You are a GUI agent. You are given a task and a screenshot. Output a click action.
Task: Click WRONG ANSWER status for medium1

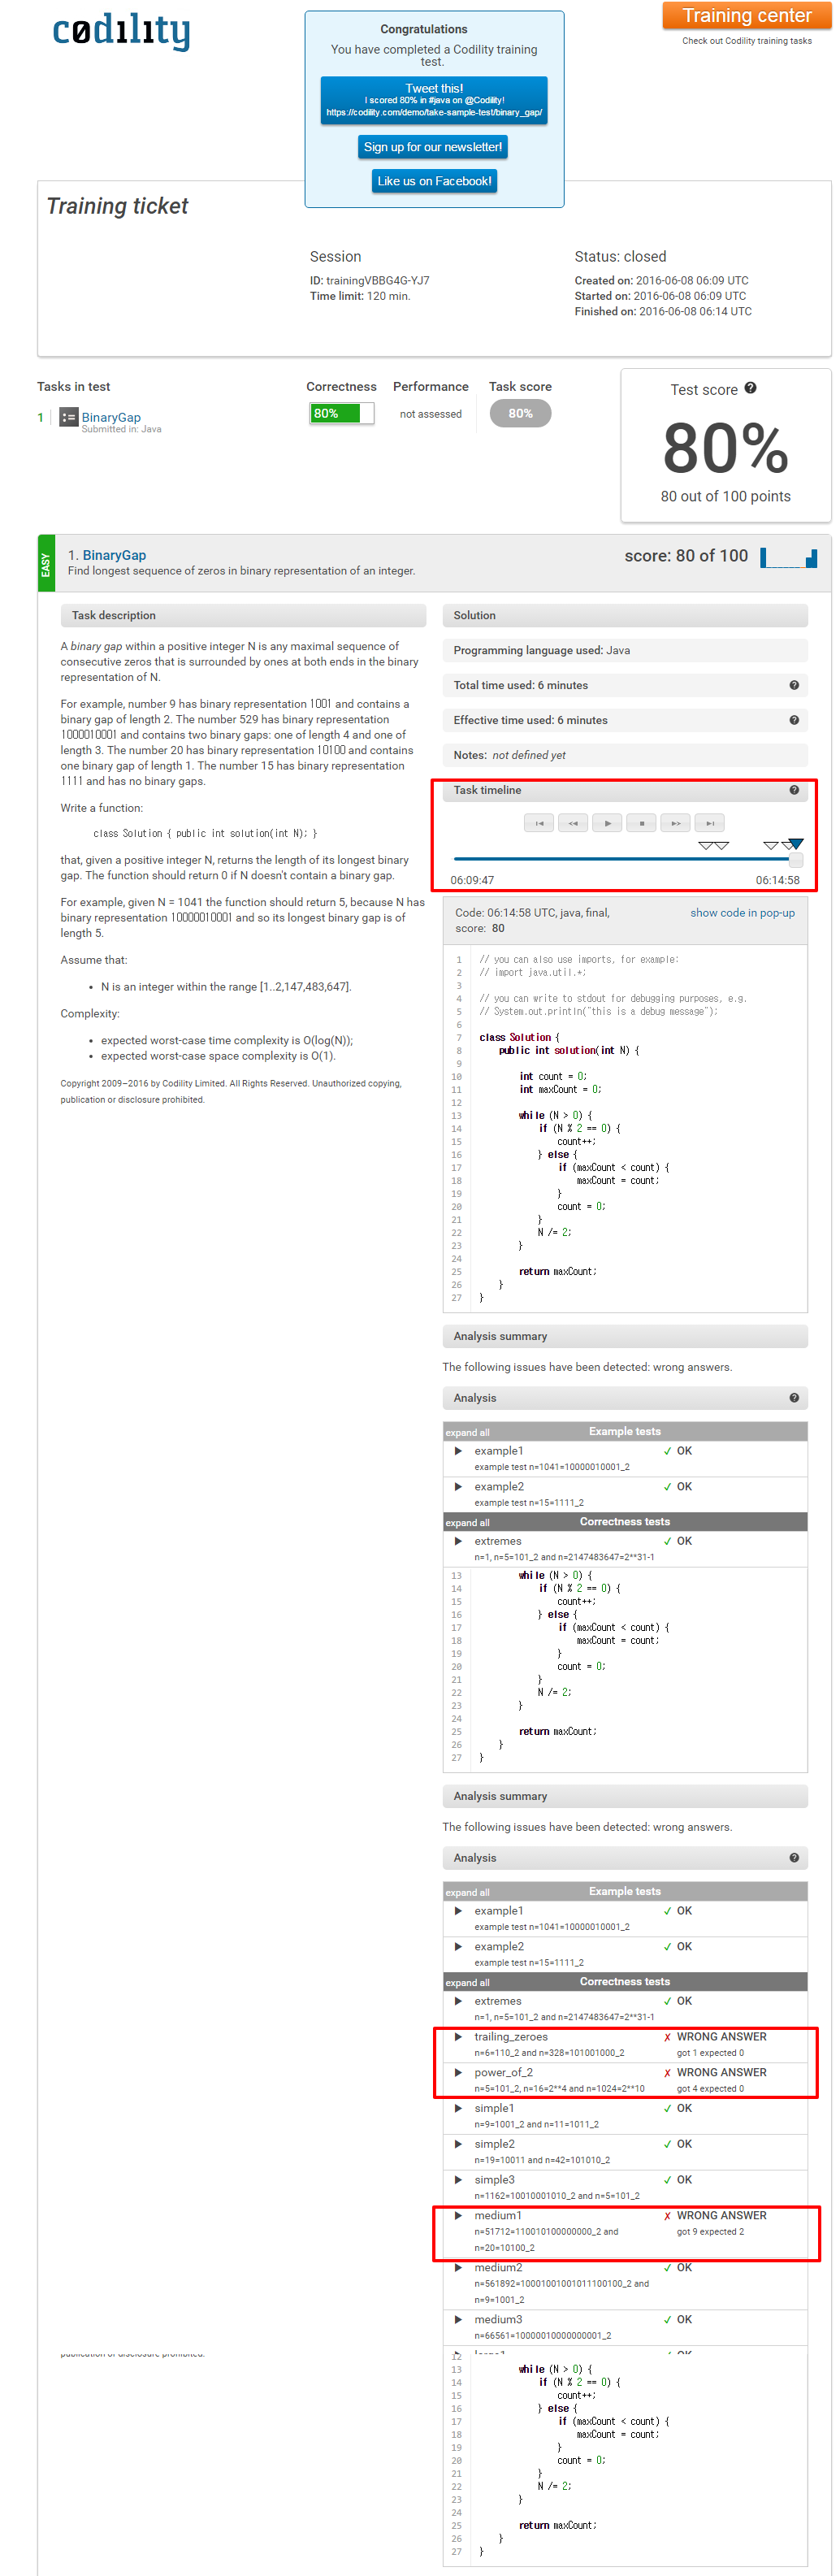tap(721, 2216)
